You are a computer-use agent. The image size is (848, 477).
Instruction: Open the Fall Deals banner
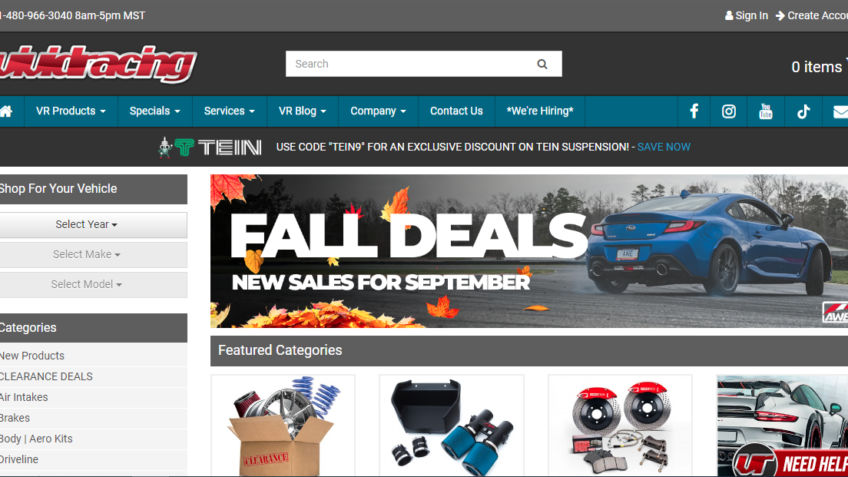(529, 251)
